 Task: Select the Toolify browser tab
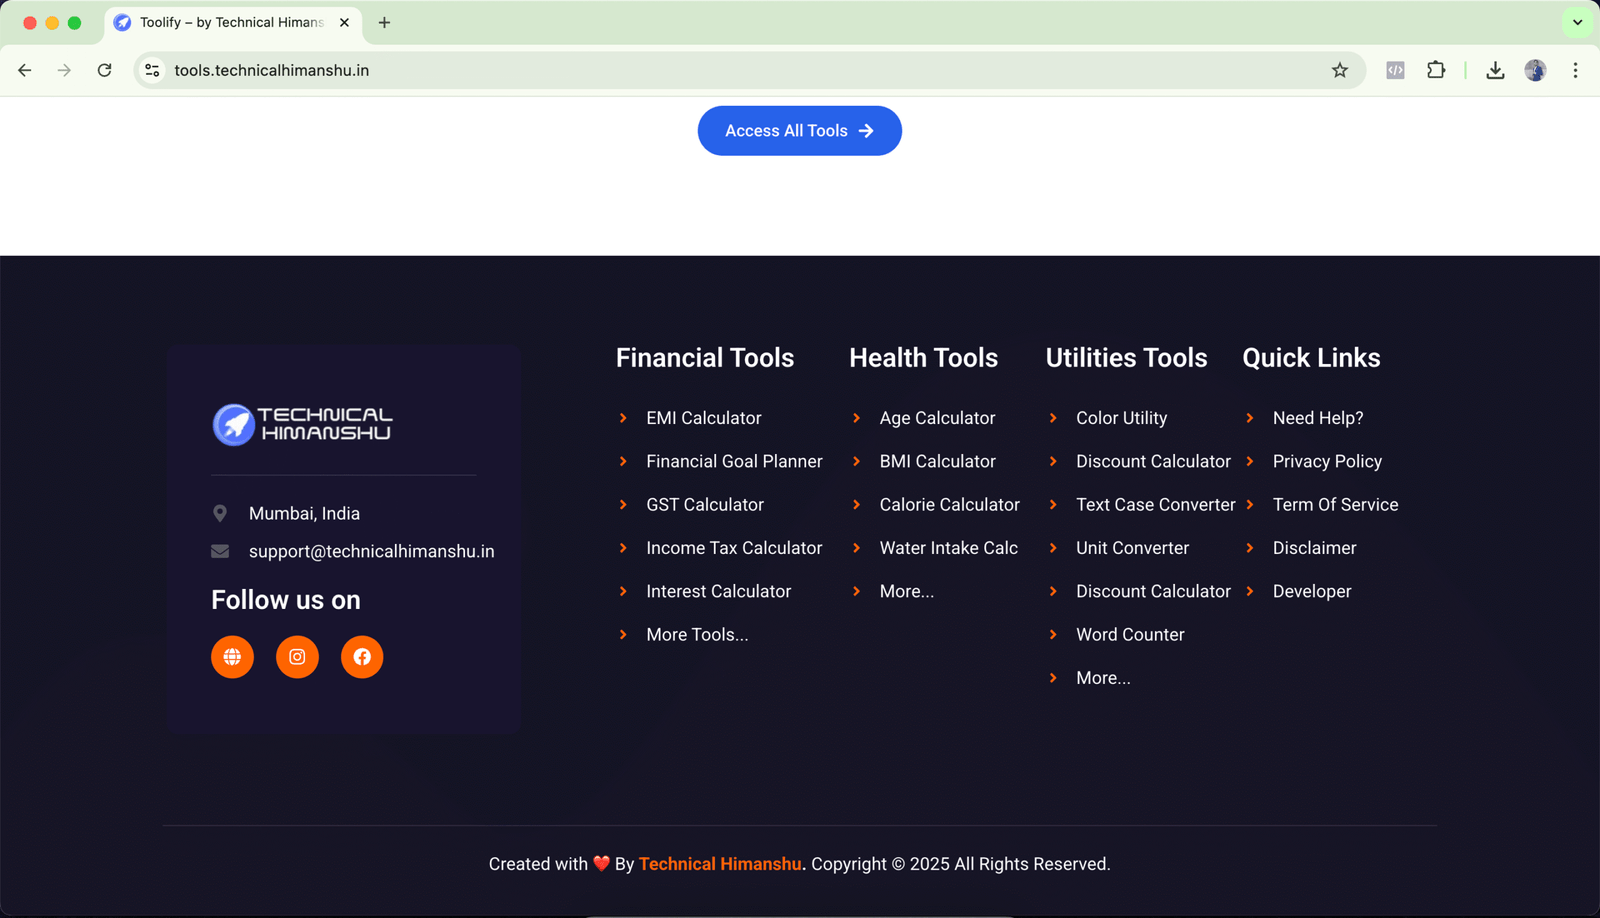pyautogui.click(x=230, y=22)
